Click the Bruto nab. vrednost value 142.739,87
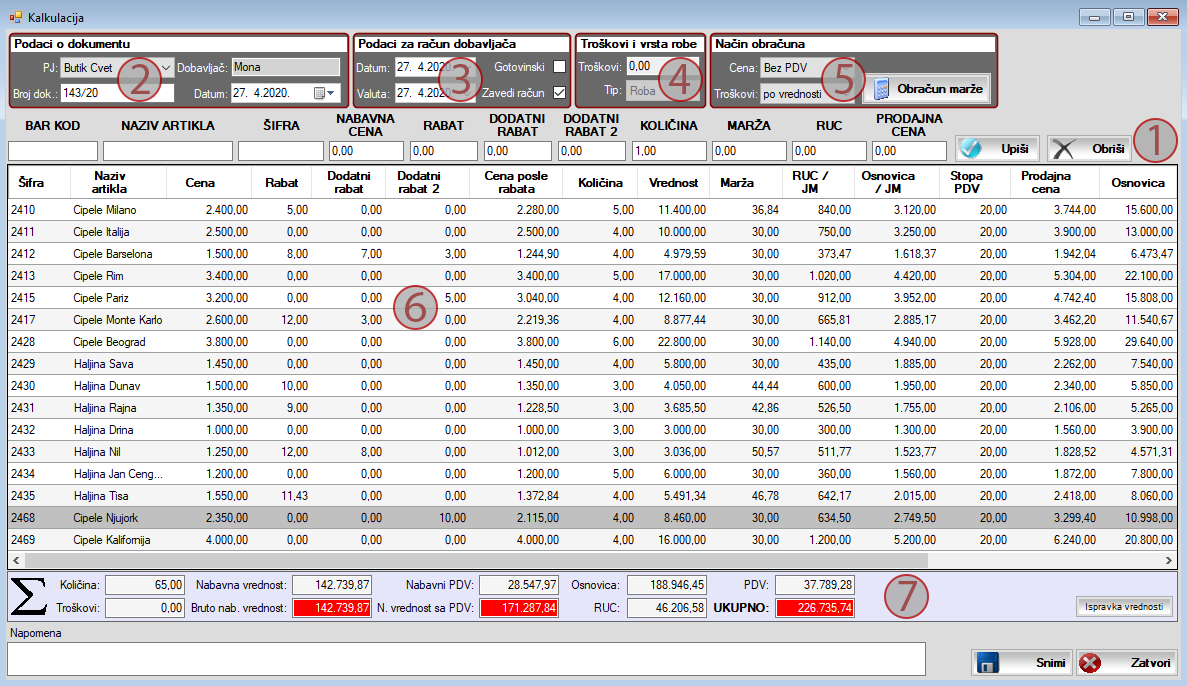The height and width of the screenshot is (686, 1187). pyautogui.click(x=332, y=608)
